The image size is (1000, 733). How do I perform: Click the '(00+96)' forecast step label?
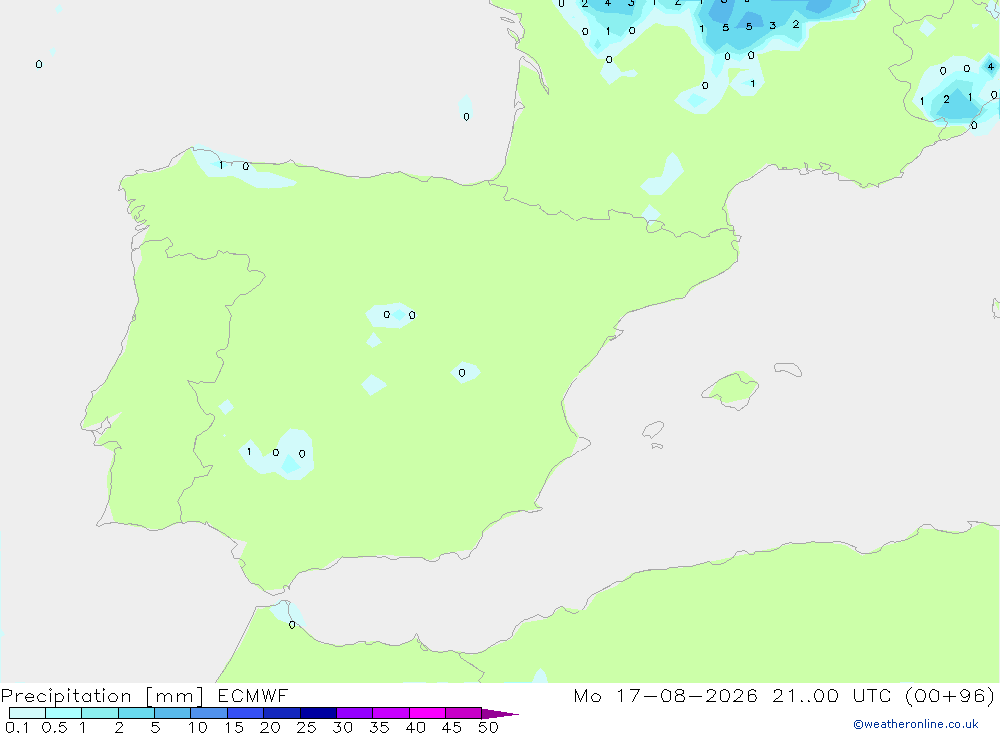(950, 695)
